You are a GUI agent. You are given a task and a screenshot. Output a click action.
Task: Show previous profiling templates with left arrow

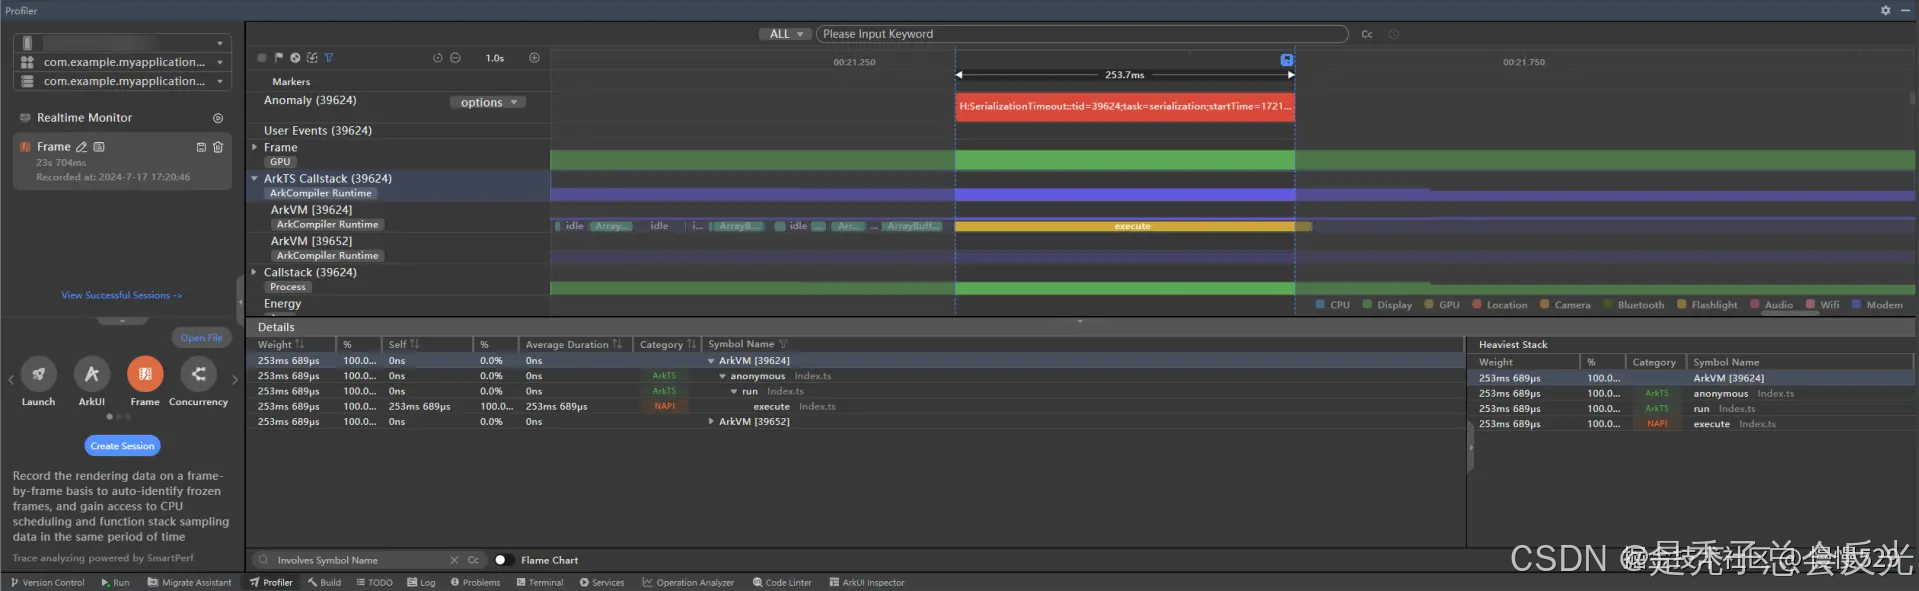click(x=11, y=380)
